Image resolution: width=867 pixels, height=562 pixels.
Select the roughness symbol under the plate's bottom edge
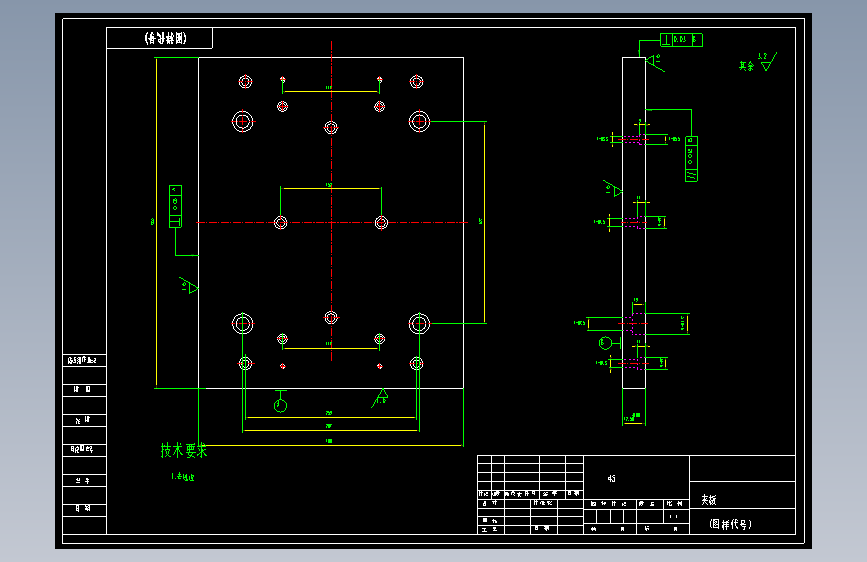click(x=380, y=398)
